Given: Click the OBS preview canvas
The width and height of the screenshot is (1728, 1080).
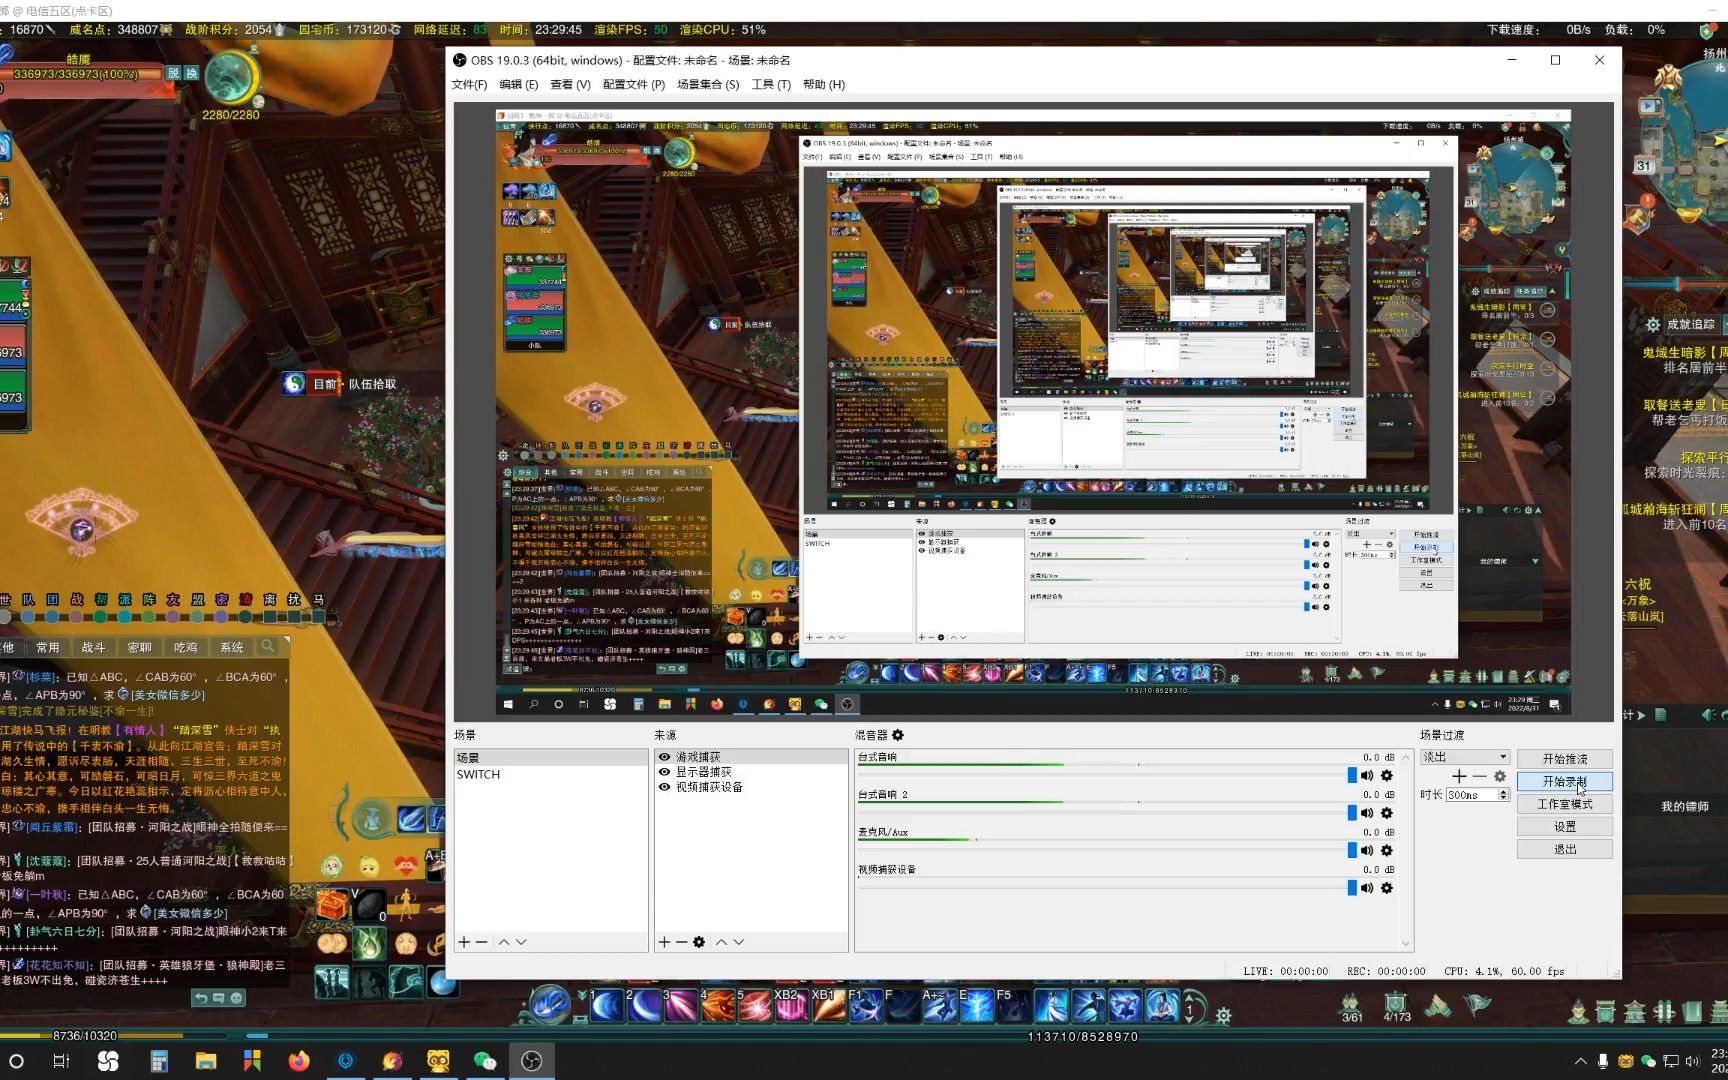Looking at the screenshot, I should (1033, 411).
